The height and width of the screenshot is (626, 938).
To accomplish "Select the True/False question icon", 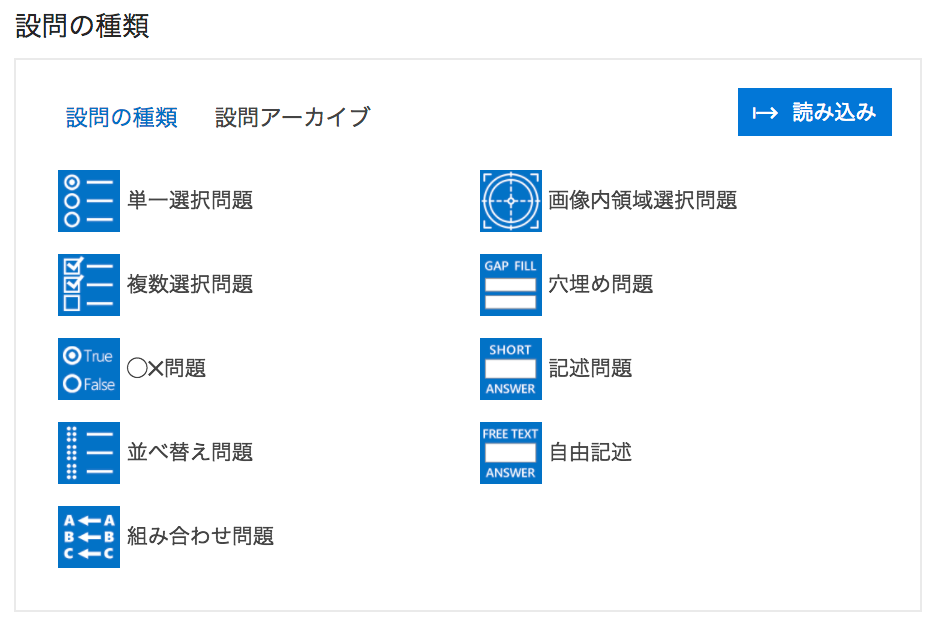I will coord(89,369).
